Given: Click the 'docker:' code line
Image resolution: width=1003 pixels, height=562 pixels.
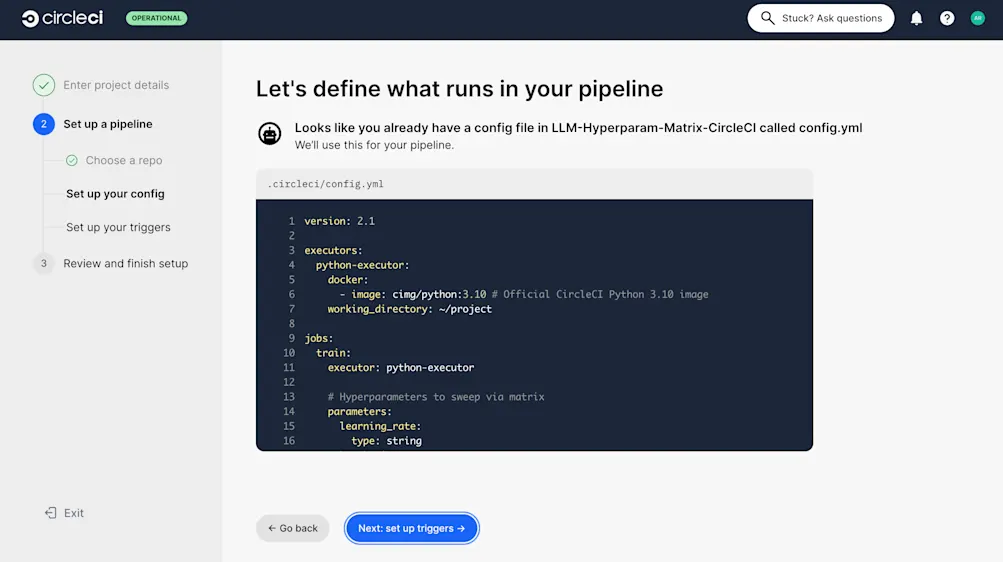Looking at the screenshot, I should tap(348, 280).
